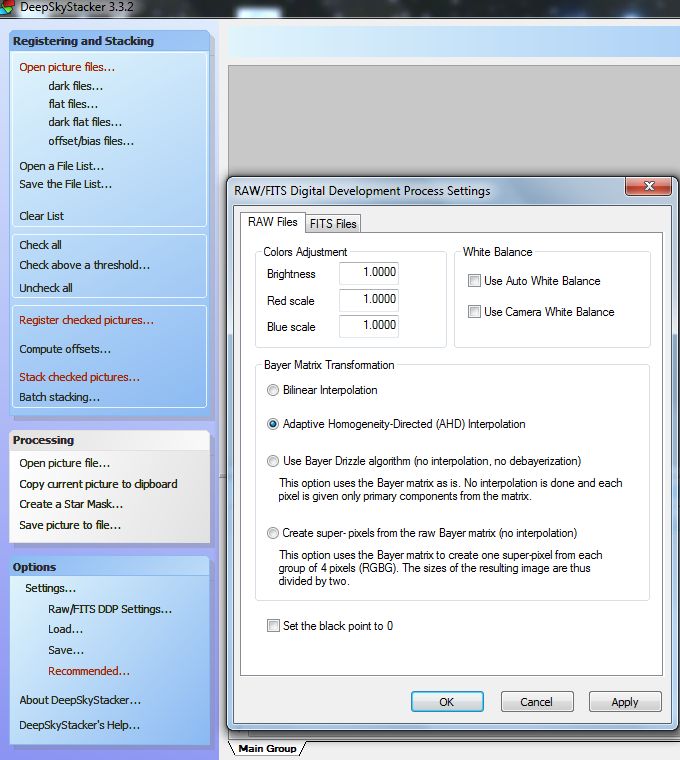Click Uncheck all
Screen dimensions: 680x760
point(46,288)
